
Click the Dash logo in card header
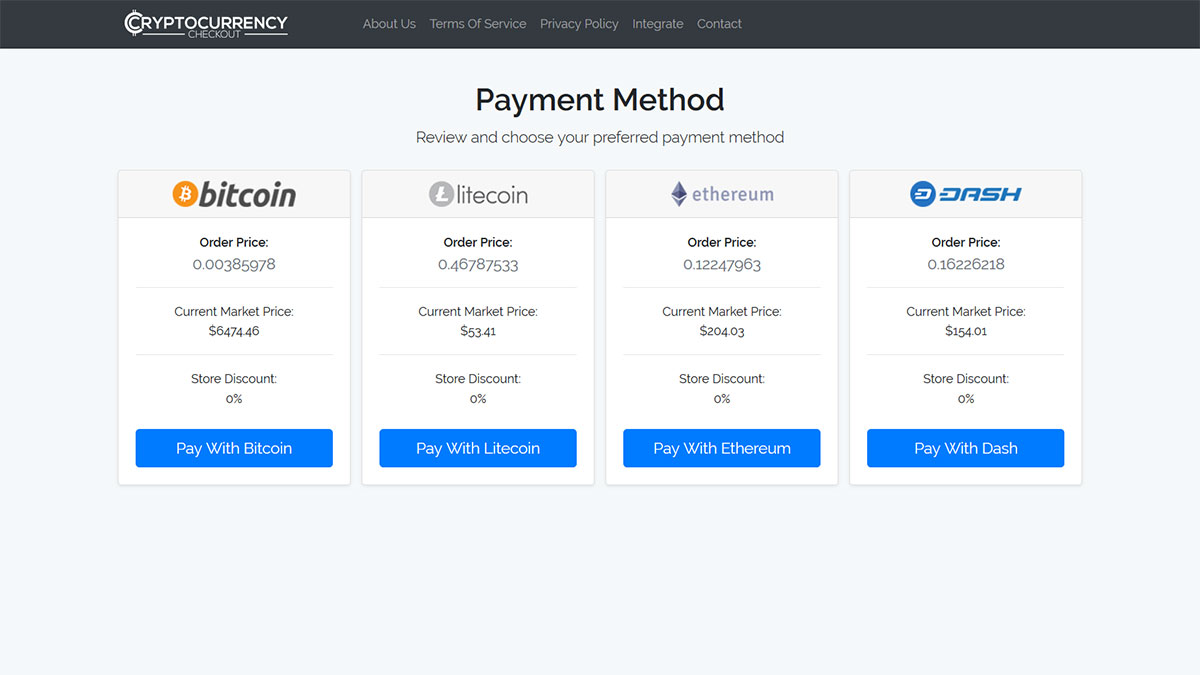[966, 194]
